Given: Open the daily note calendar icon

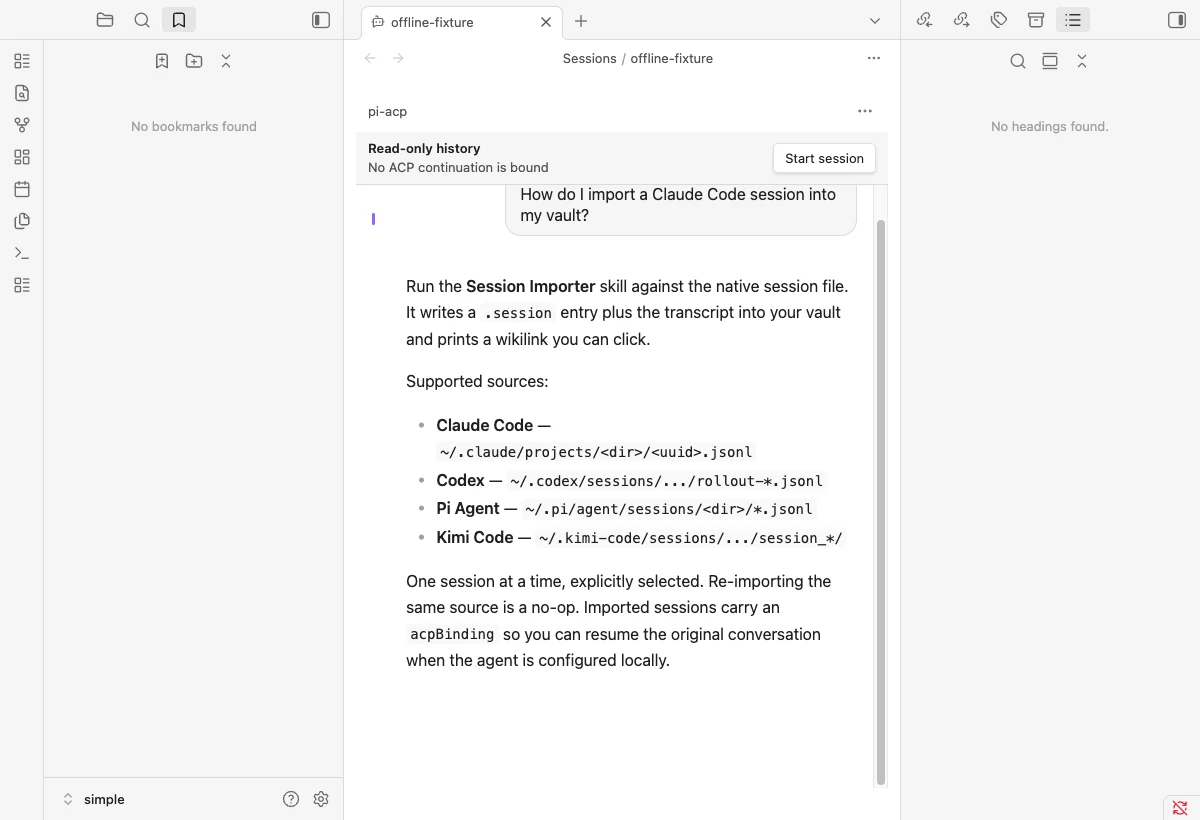Looking at the screenshot, I should pyautogui.click(x=22, y=189).
